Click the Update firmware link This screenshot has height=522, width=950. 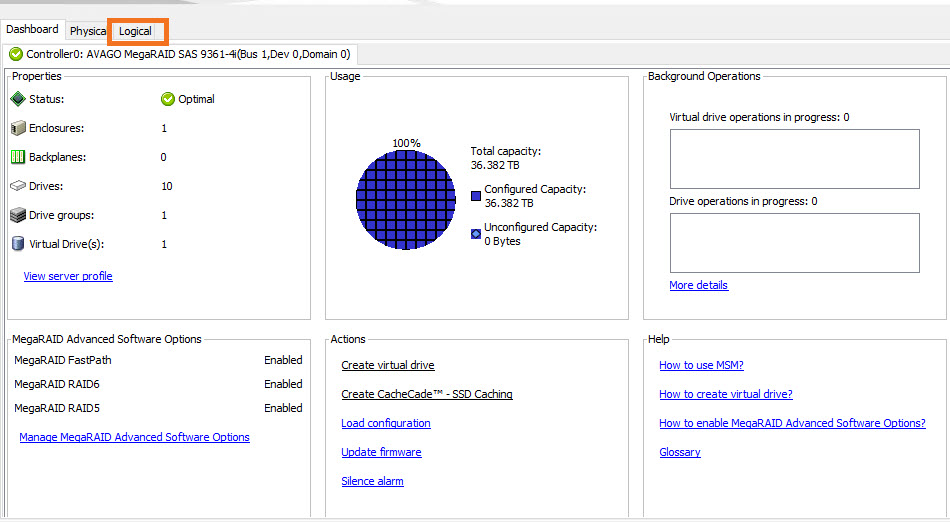click(x=381, y=452)
